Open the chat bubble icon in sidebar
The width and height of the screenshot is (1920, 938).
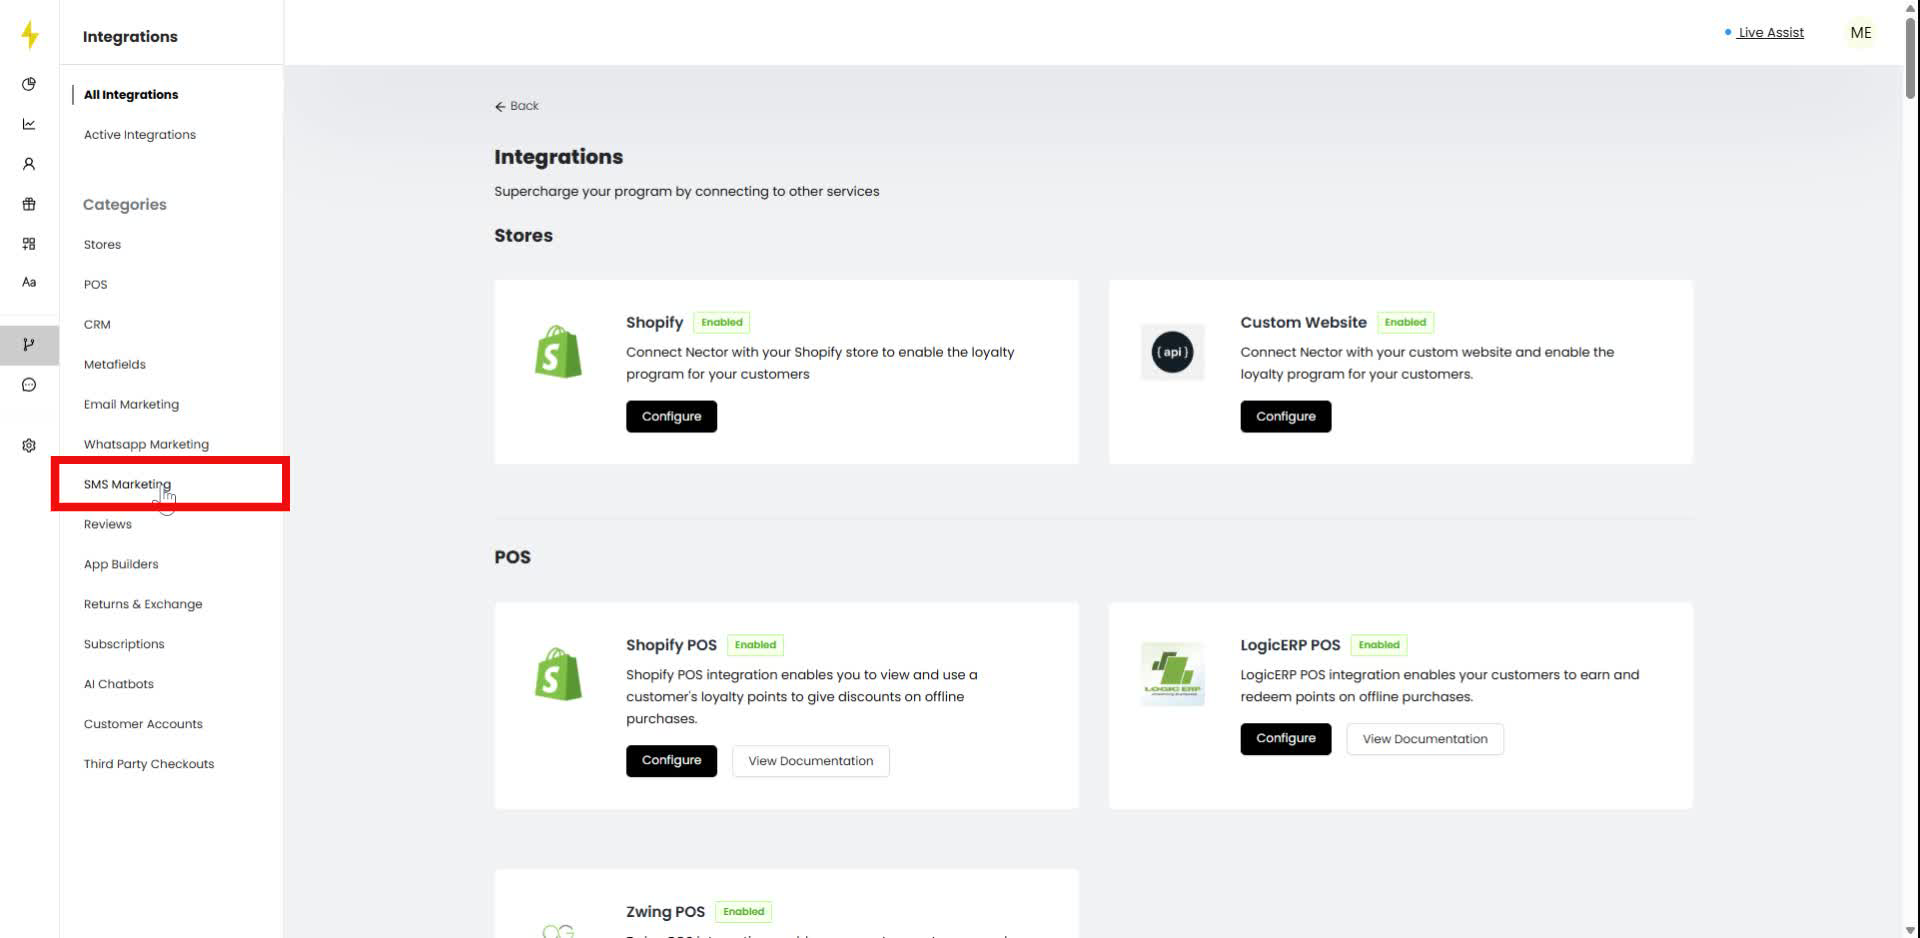click(29, 385)
